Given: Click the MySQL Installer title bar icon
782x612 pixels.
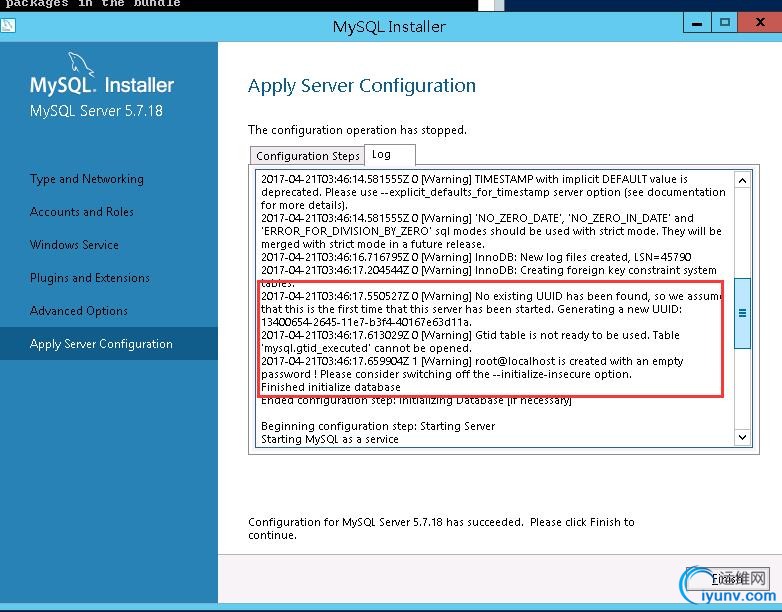Looking at the screenshot, I should [x=8, y=25].
